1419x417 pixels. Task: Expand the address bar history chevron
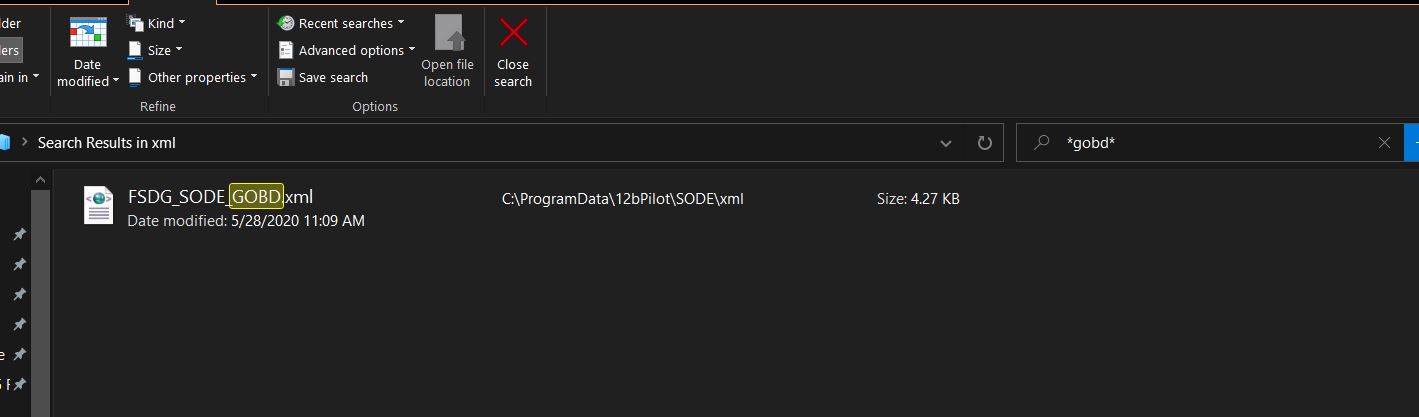tap(946, 143)
